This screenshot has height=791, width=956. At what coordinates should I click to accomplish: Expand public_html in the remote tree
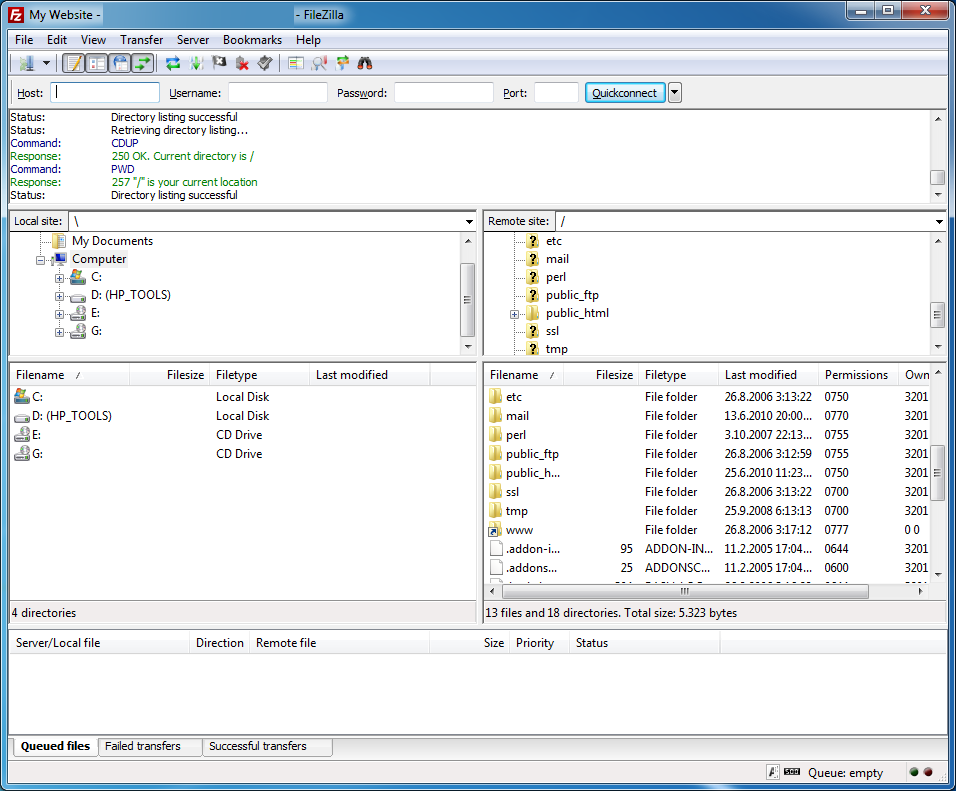click(x=515, y=315)
